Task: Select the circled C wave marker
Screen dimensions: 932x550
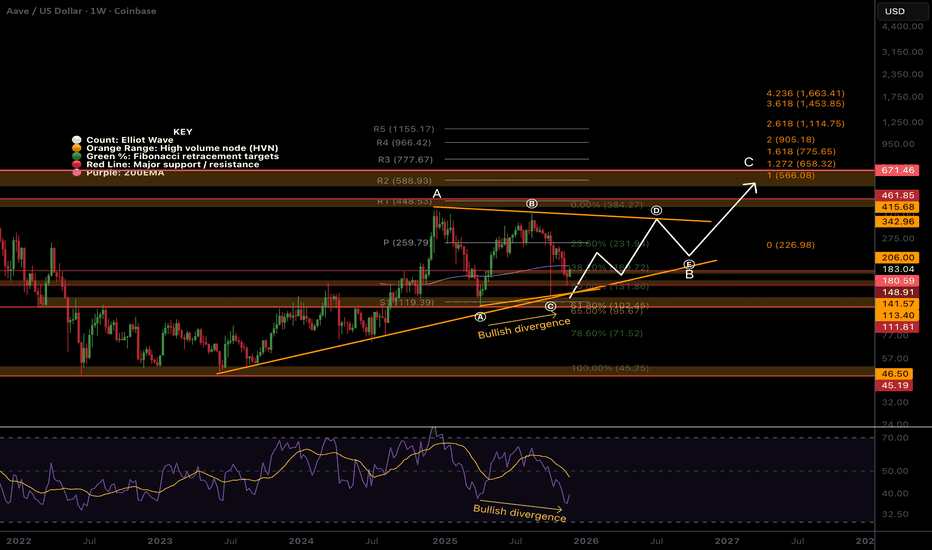Action: (550, 305)
